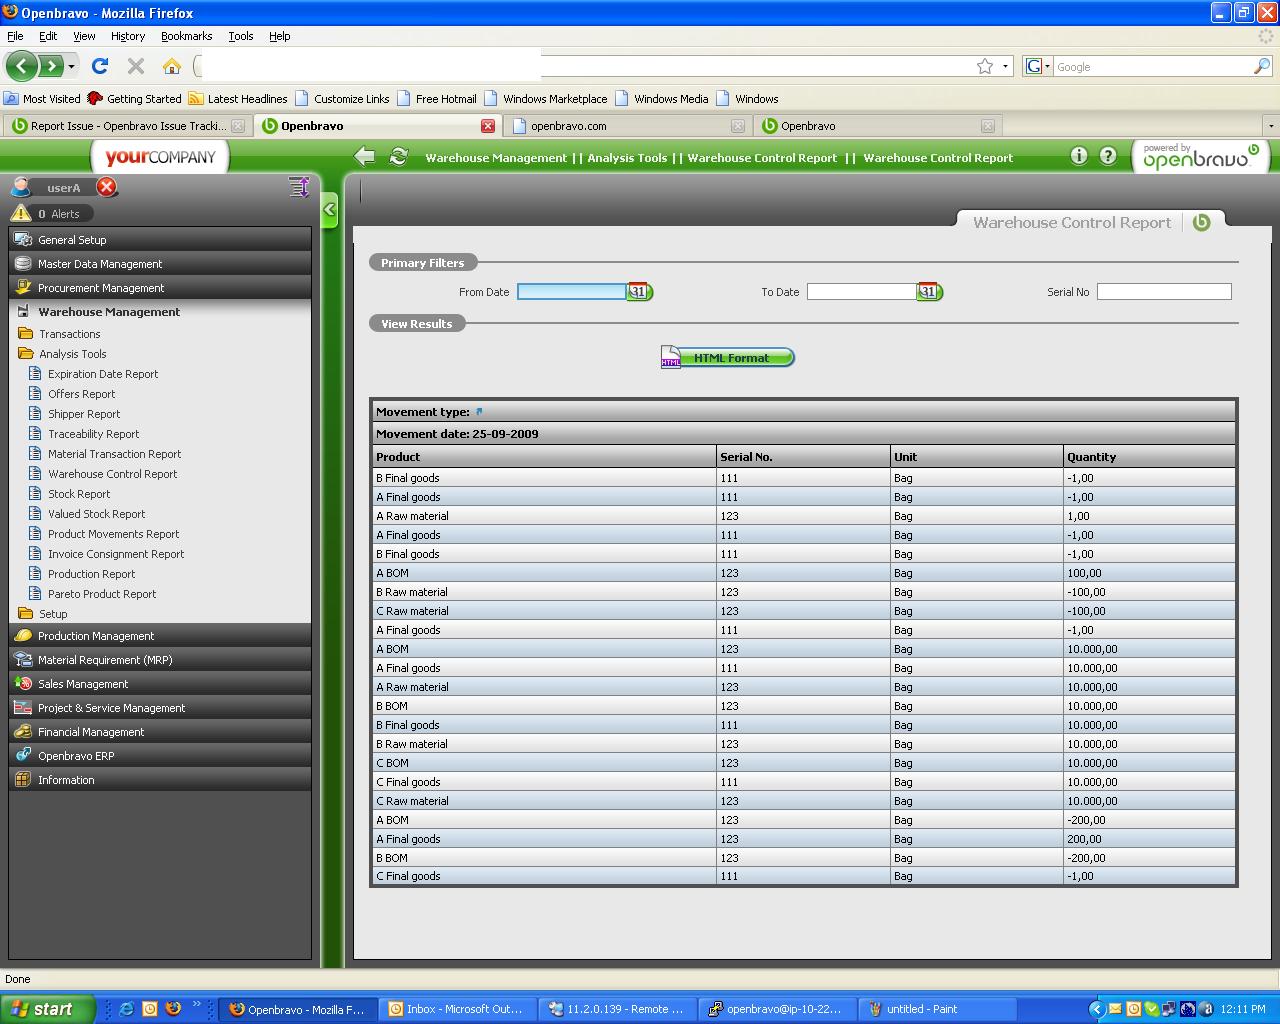The height and width of the screenshot is (1024, 1280).
Task: Switch to the openbravo.com tab
Action: (568, 126)
